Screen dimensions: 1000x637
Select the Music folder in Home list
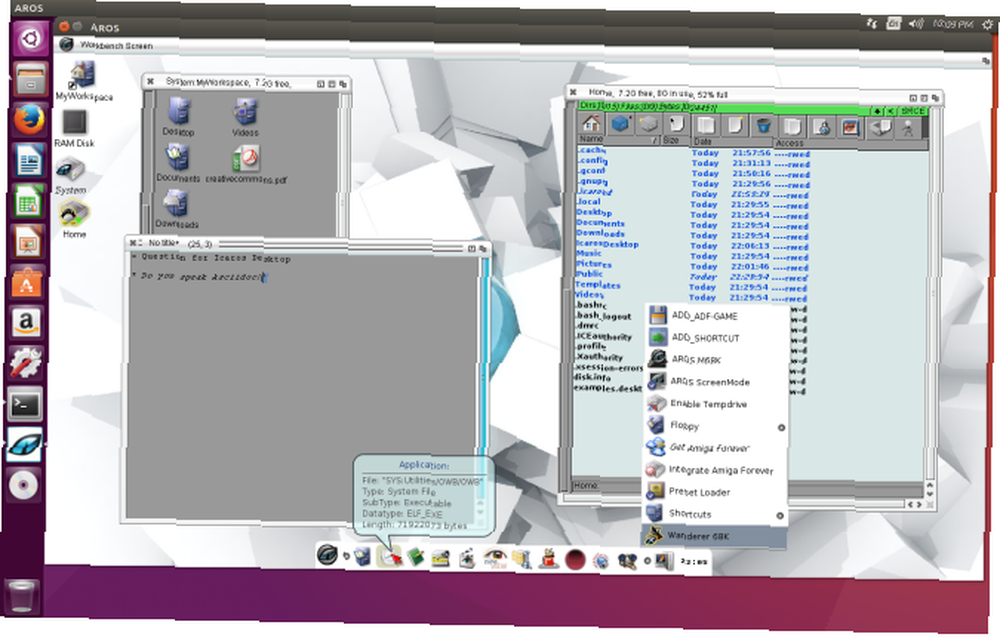click(589, 253)
